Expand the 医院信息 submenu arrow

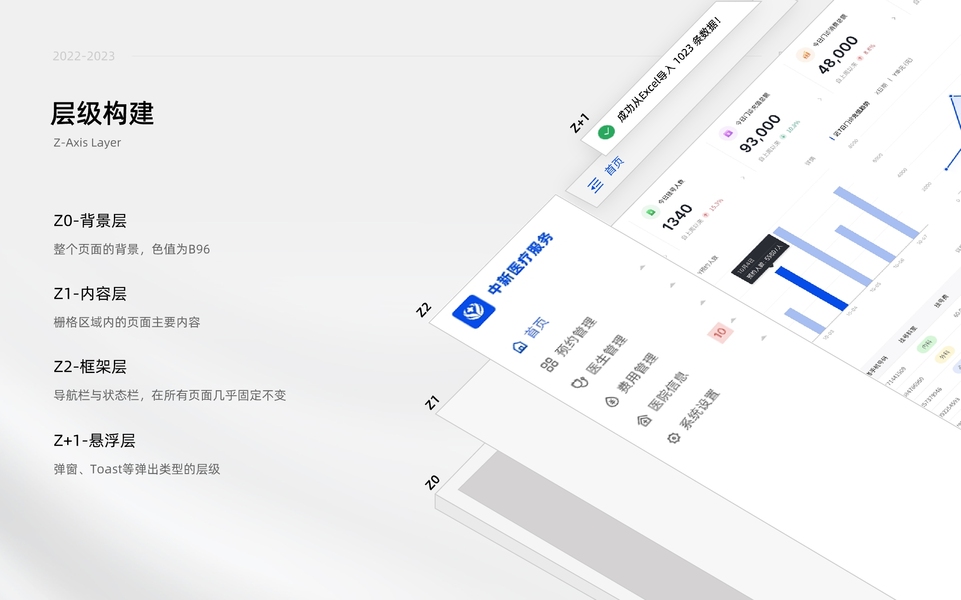[733, 320]
